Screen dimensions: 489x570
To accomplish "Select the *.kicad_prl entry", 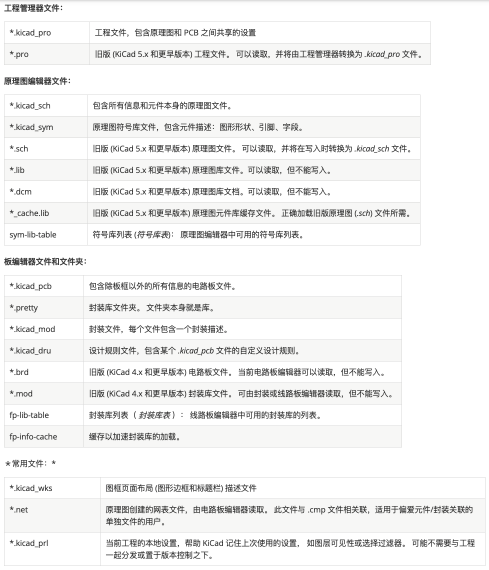I will click(x=52, y=549).
